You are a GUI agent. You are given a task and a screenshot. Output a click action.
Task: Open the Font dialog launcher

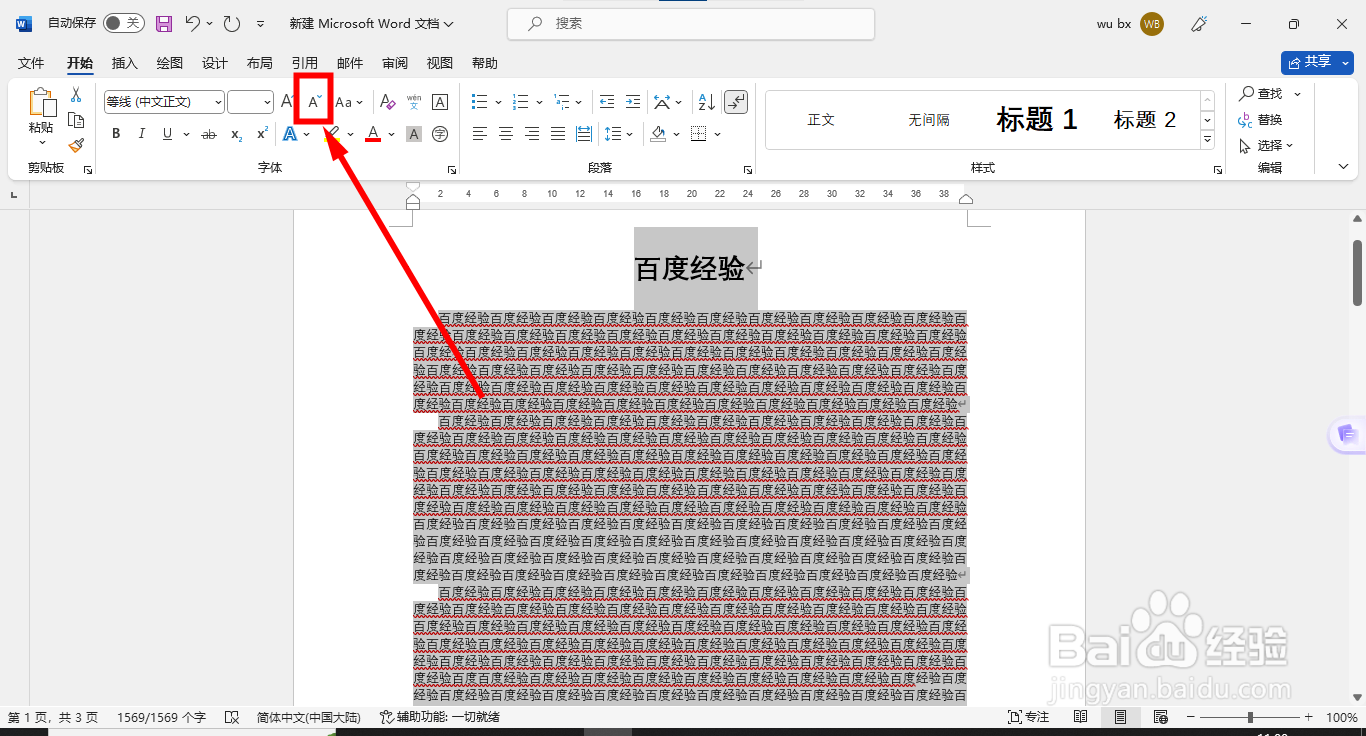click(x=452, y=170)
